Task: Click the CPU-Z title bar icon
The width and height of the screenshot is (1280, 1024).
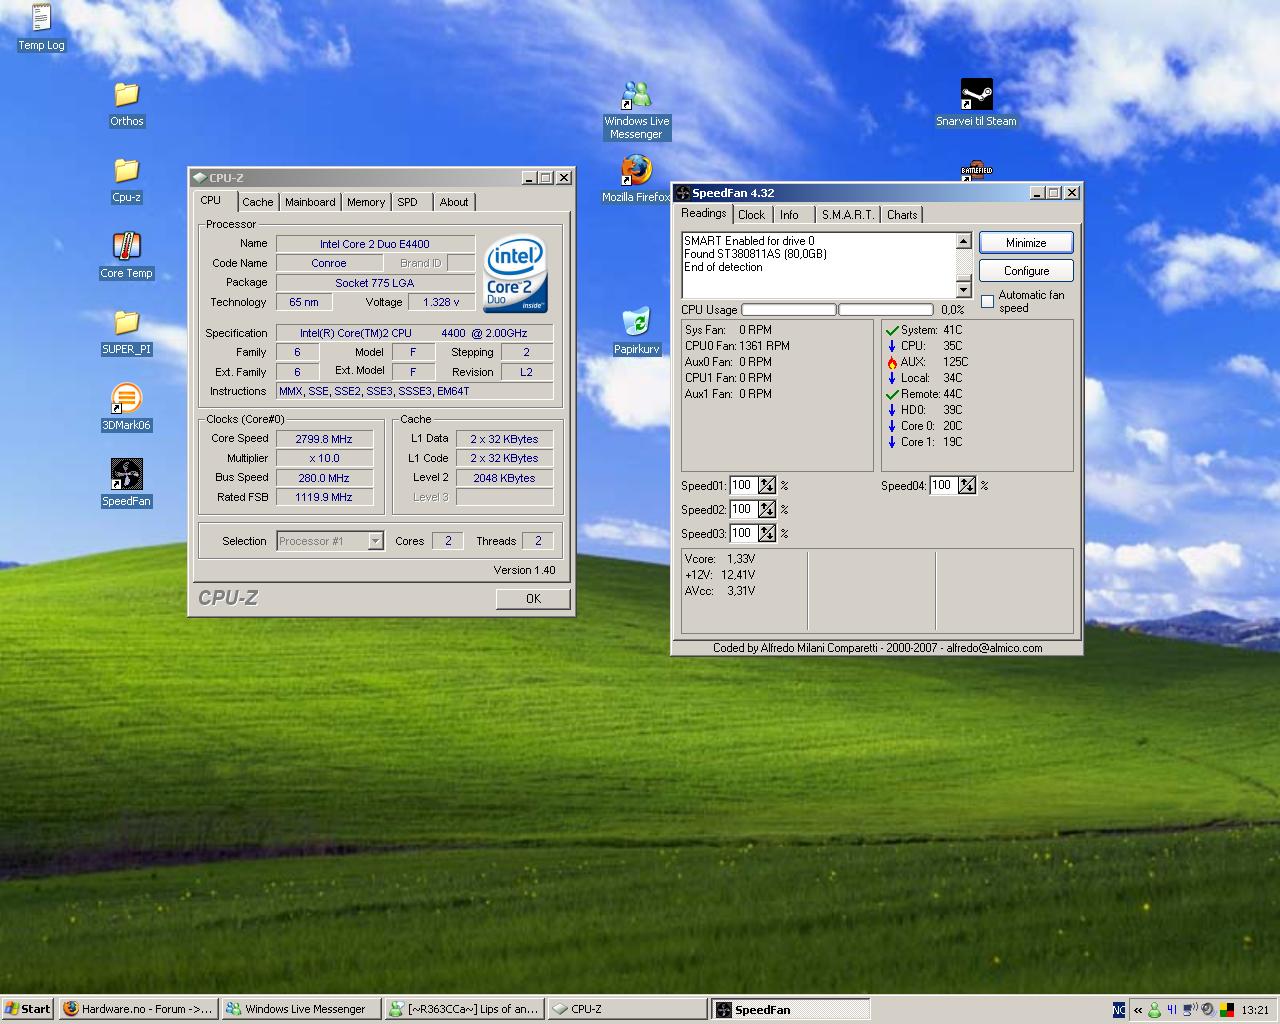Action: [199, 178]
